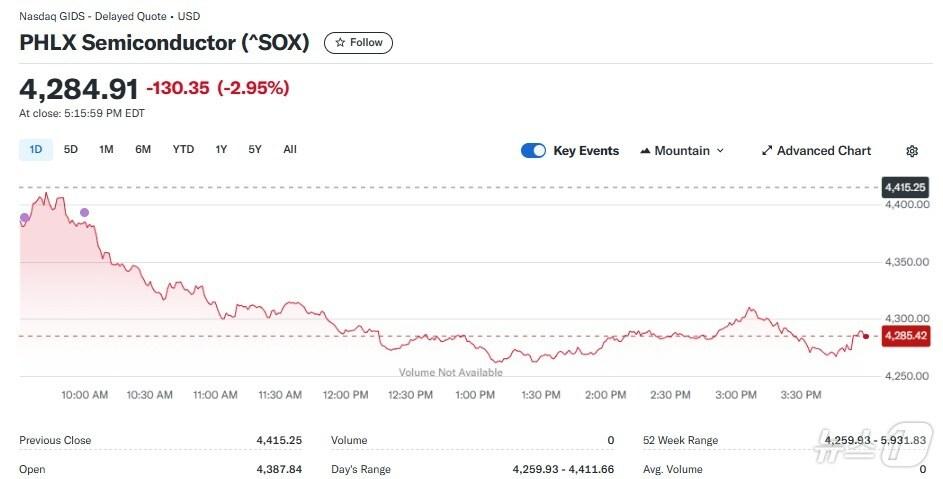Click the star icon in Follow button
943x479 pixels.
pyautogui.click(x=340, y=43)
